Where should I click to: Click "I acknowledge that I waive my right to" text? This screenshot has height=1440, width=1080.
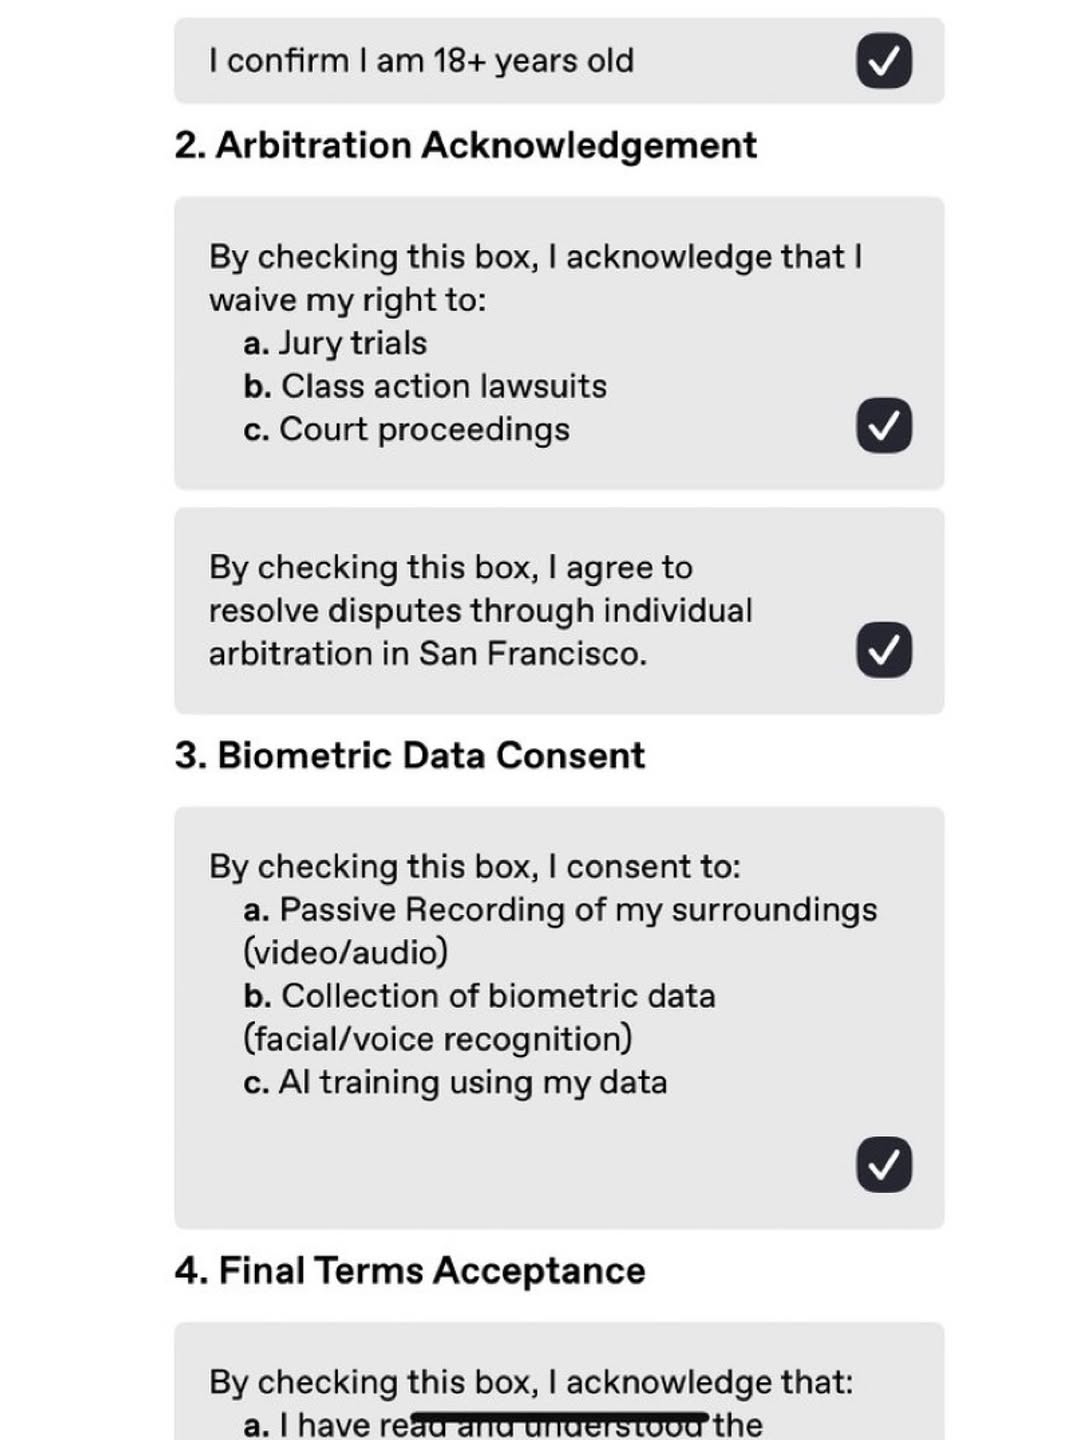(x=535, y=258)
